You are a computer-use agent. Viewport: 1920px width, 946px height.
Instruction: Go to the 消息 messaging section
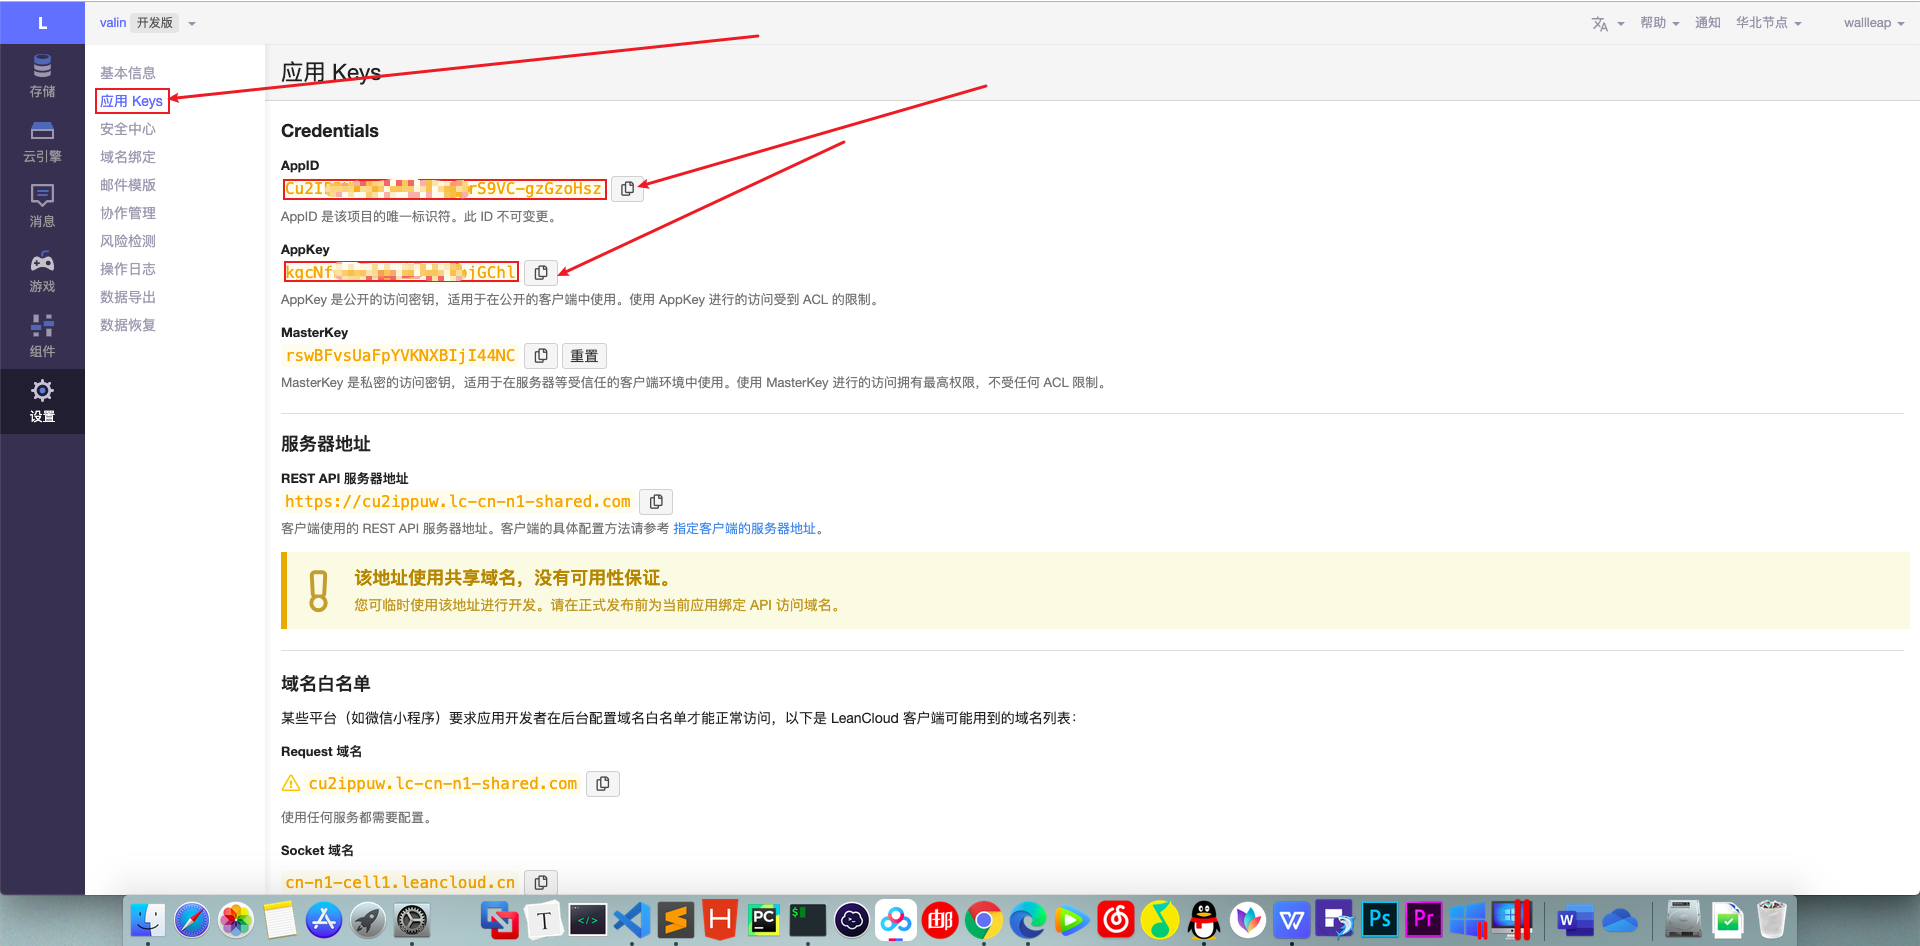click(42, 206)
